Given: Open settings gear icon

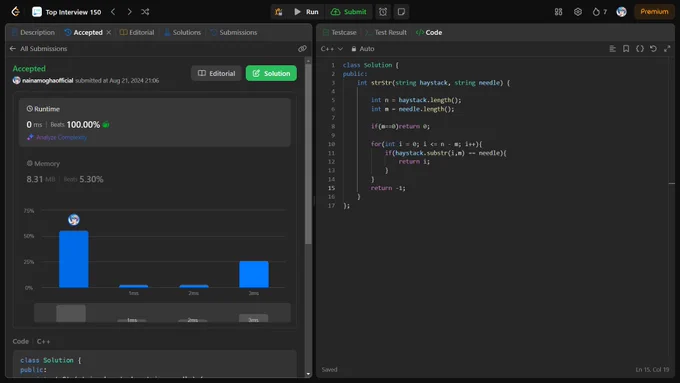Looking at the screenshot, I should (x=578, y=12).
